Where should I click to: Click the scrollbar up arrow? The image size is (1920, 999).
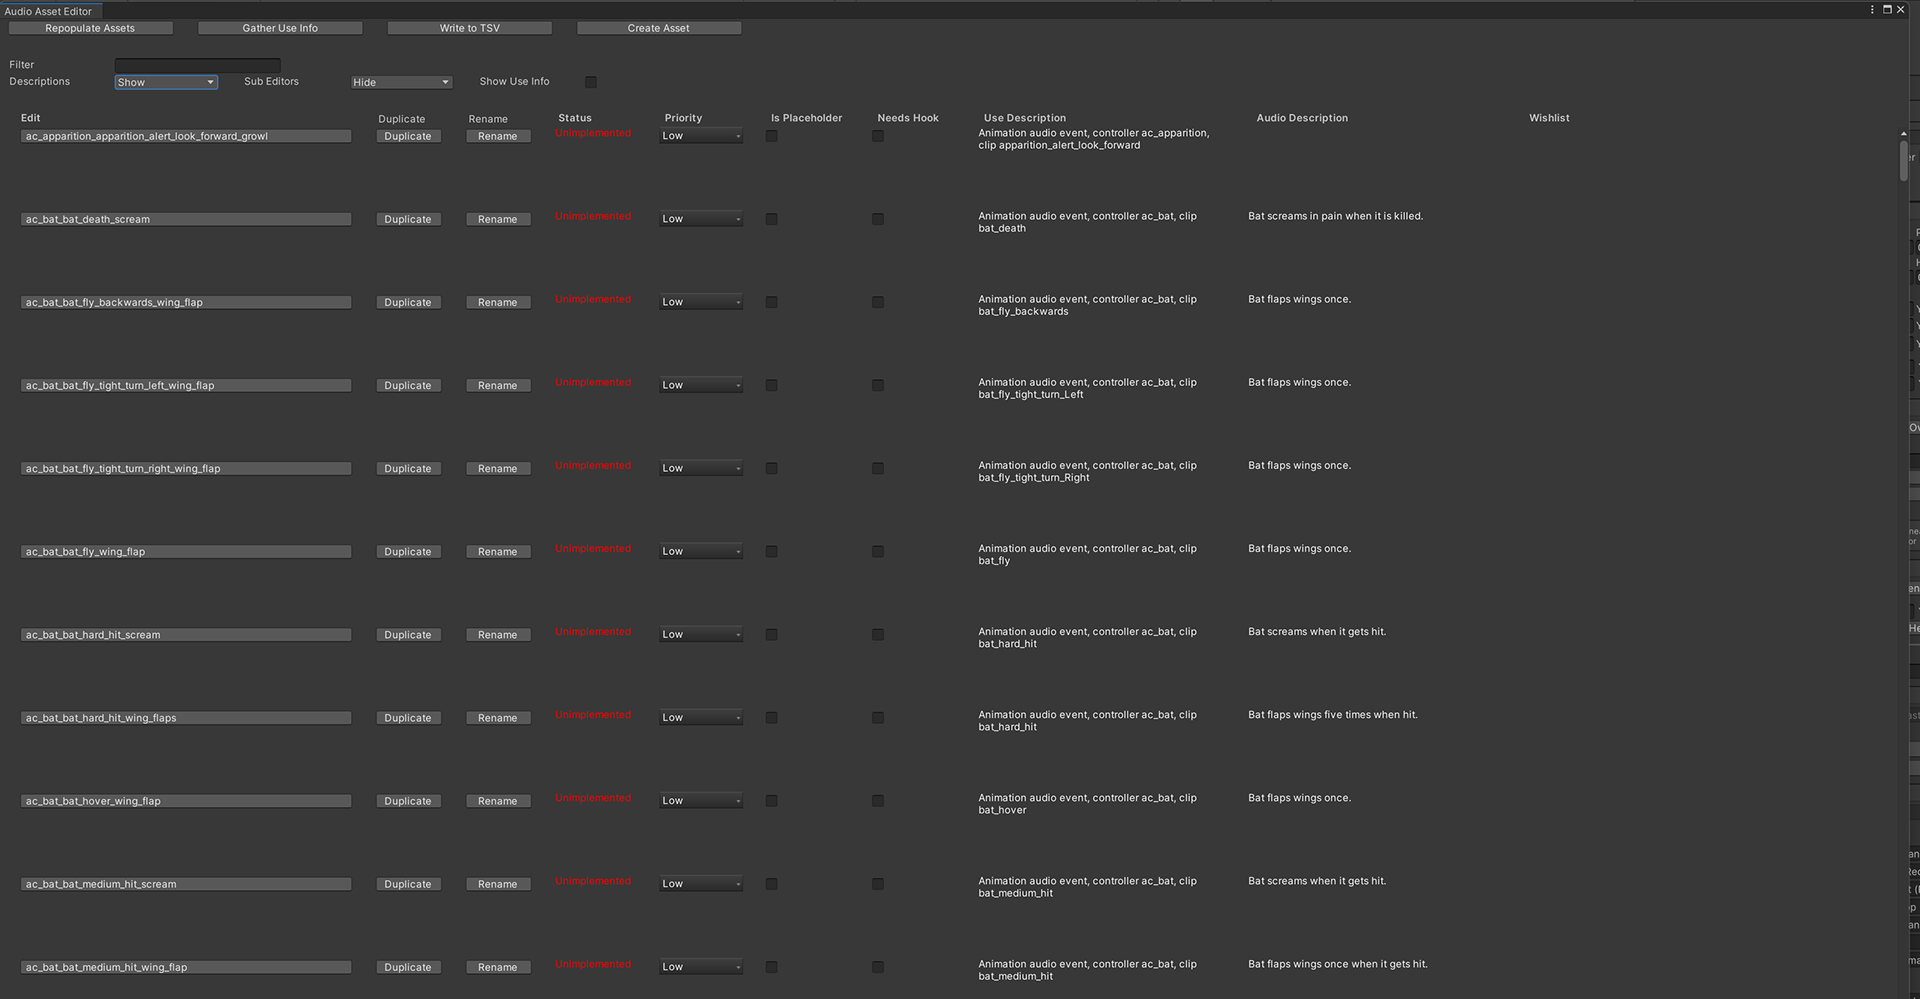pyautogui.click(x=1904, y=133)
